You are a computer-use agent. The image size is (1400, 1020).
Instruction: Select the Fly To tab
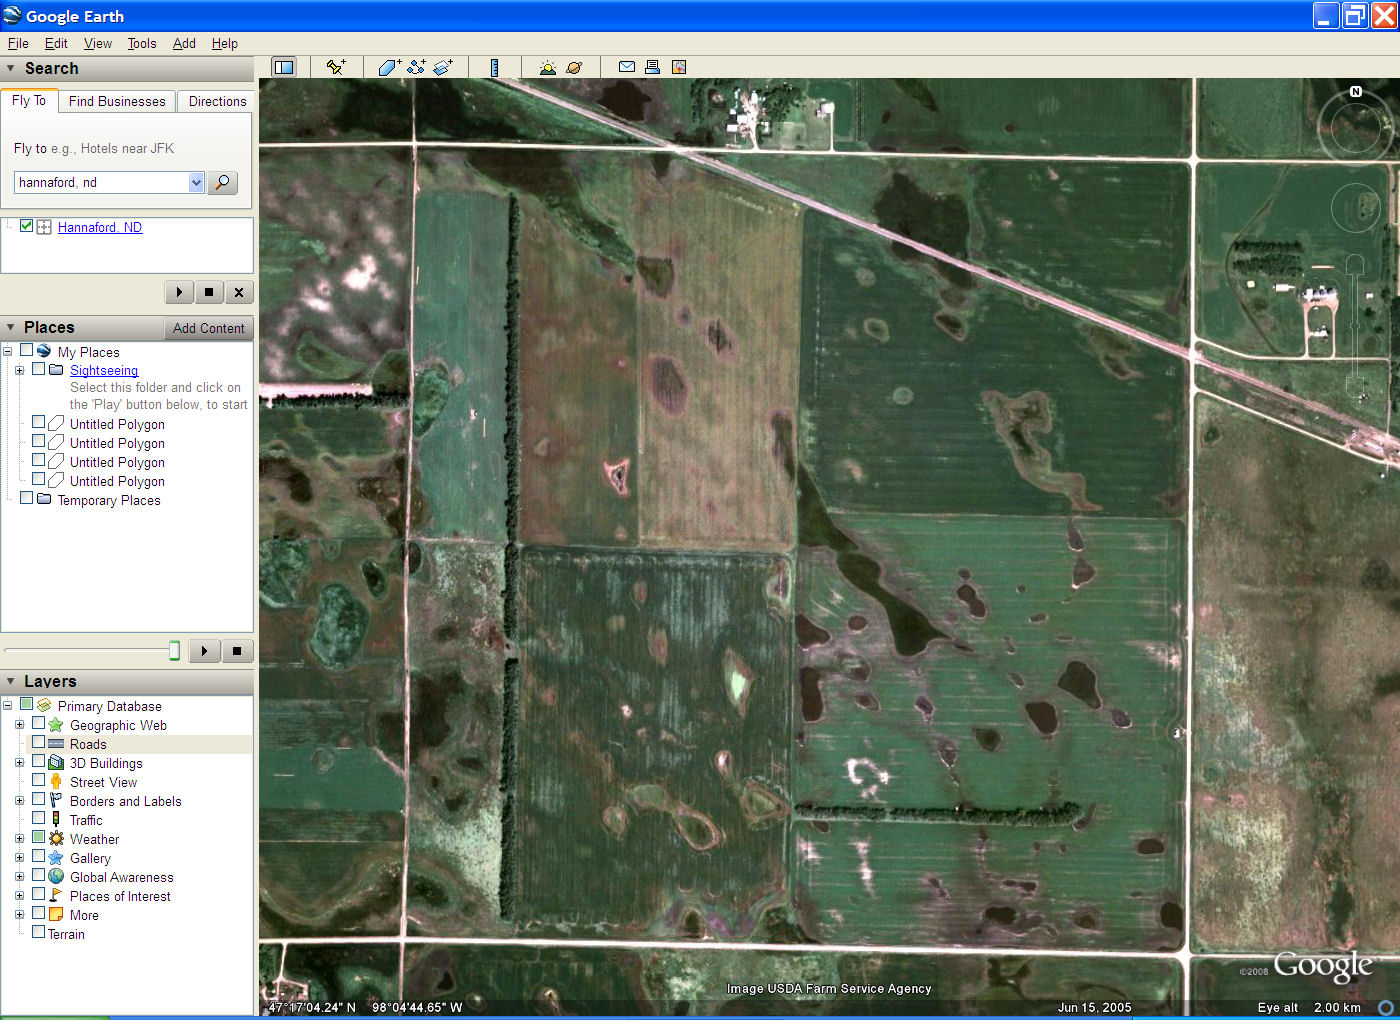(x=29, y=100)
